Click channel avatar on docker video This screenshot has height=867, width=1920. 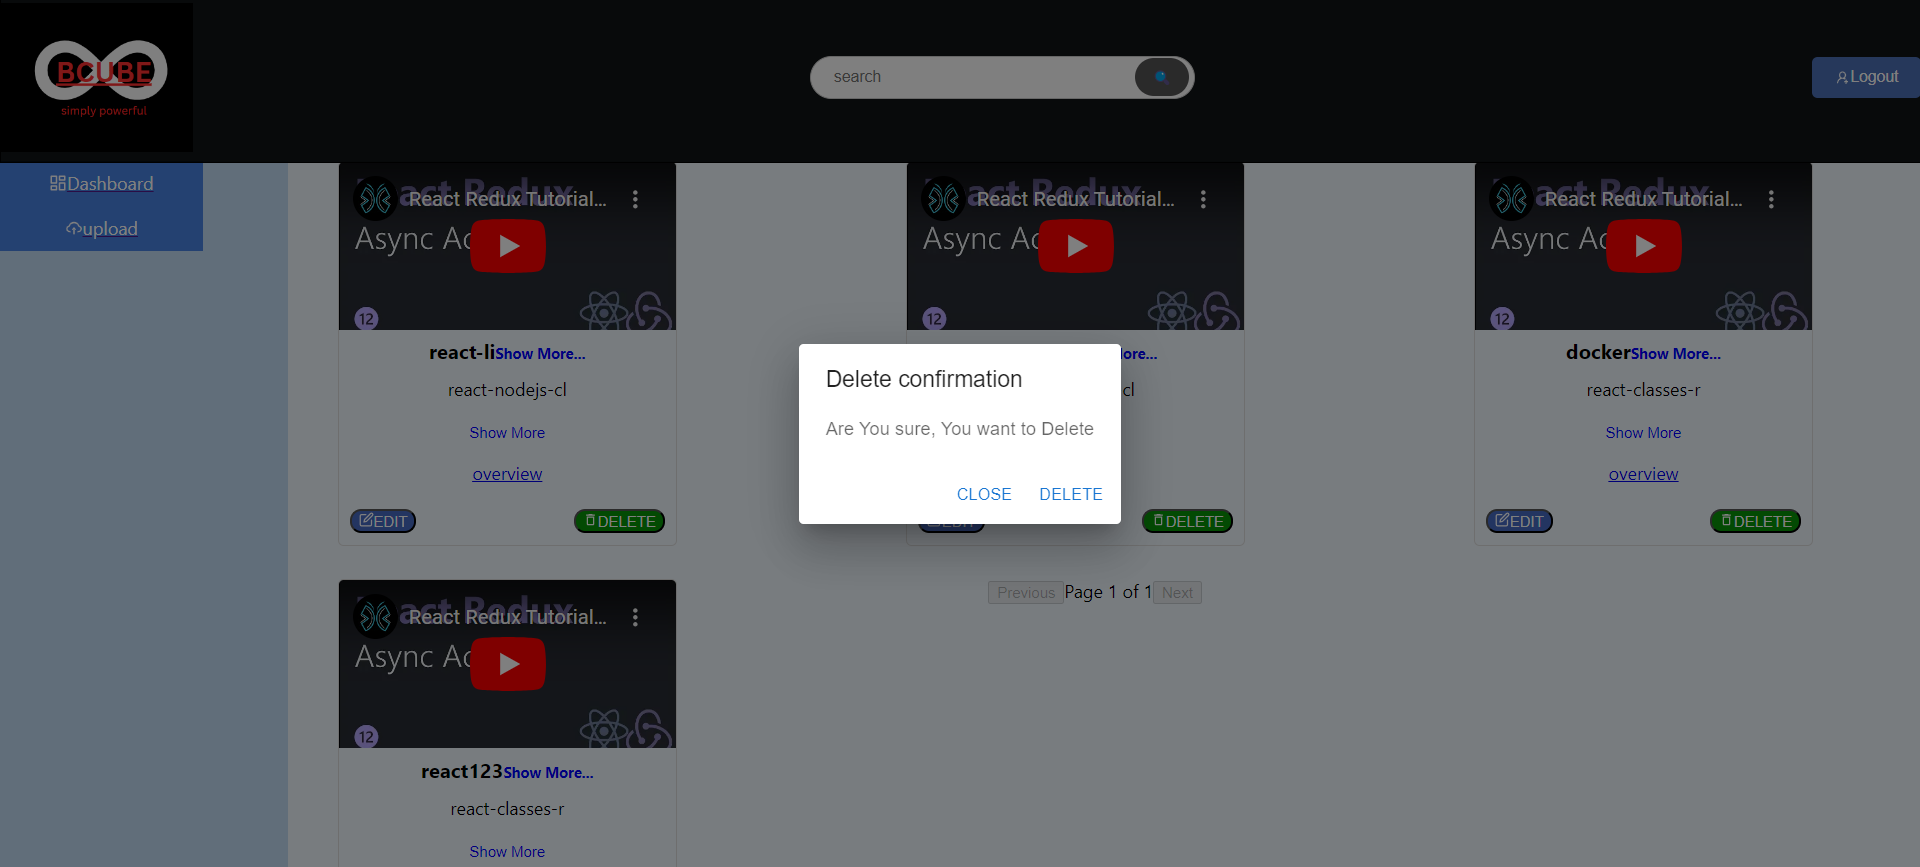1512,199
